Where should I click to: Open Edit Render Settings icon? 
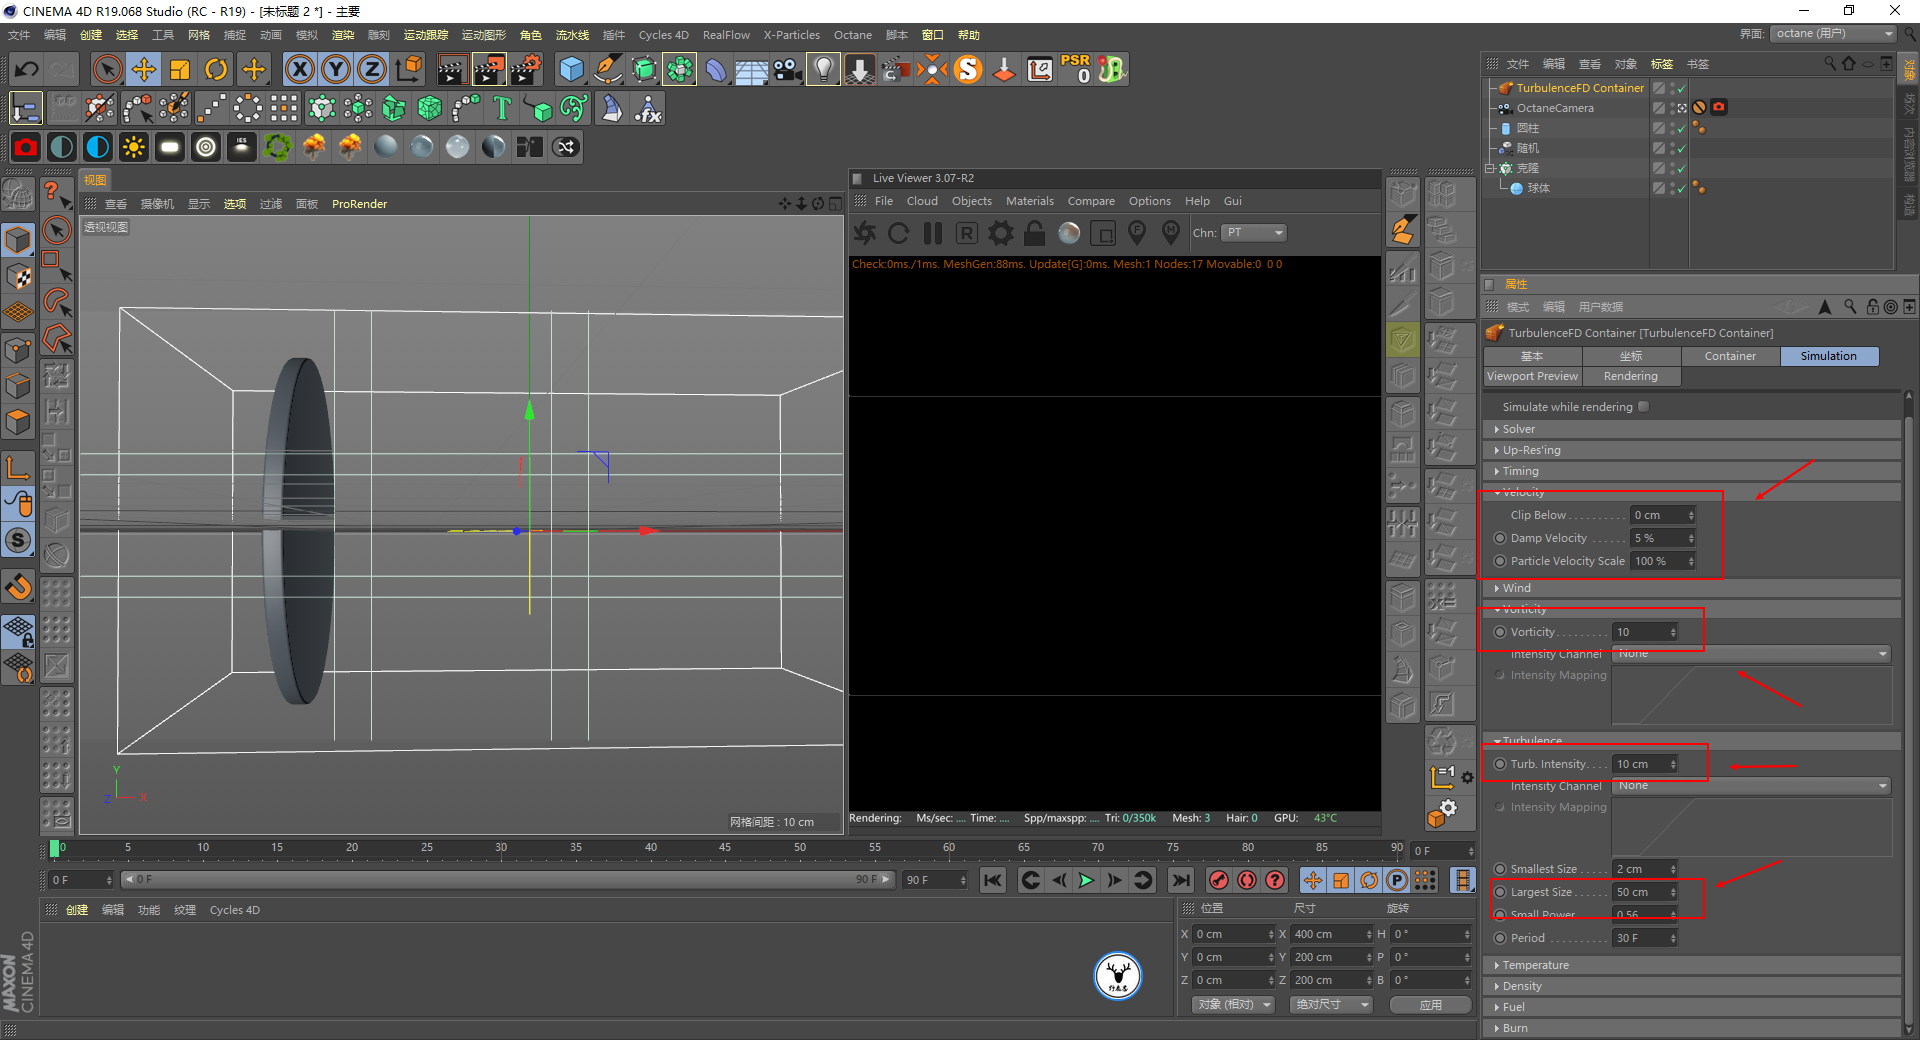[526, 69]
